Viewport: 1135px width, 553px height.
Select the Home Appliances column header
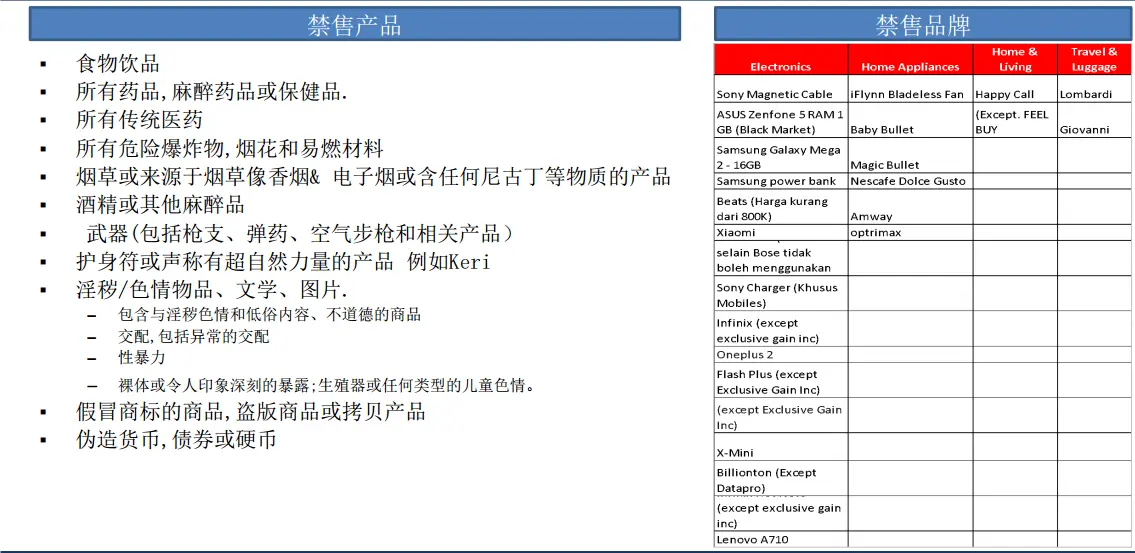tap(910, 67)
